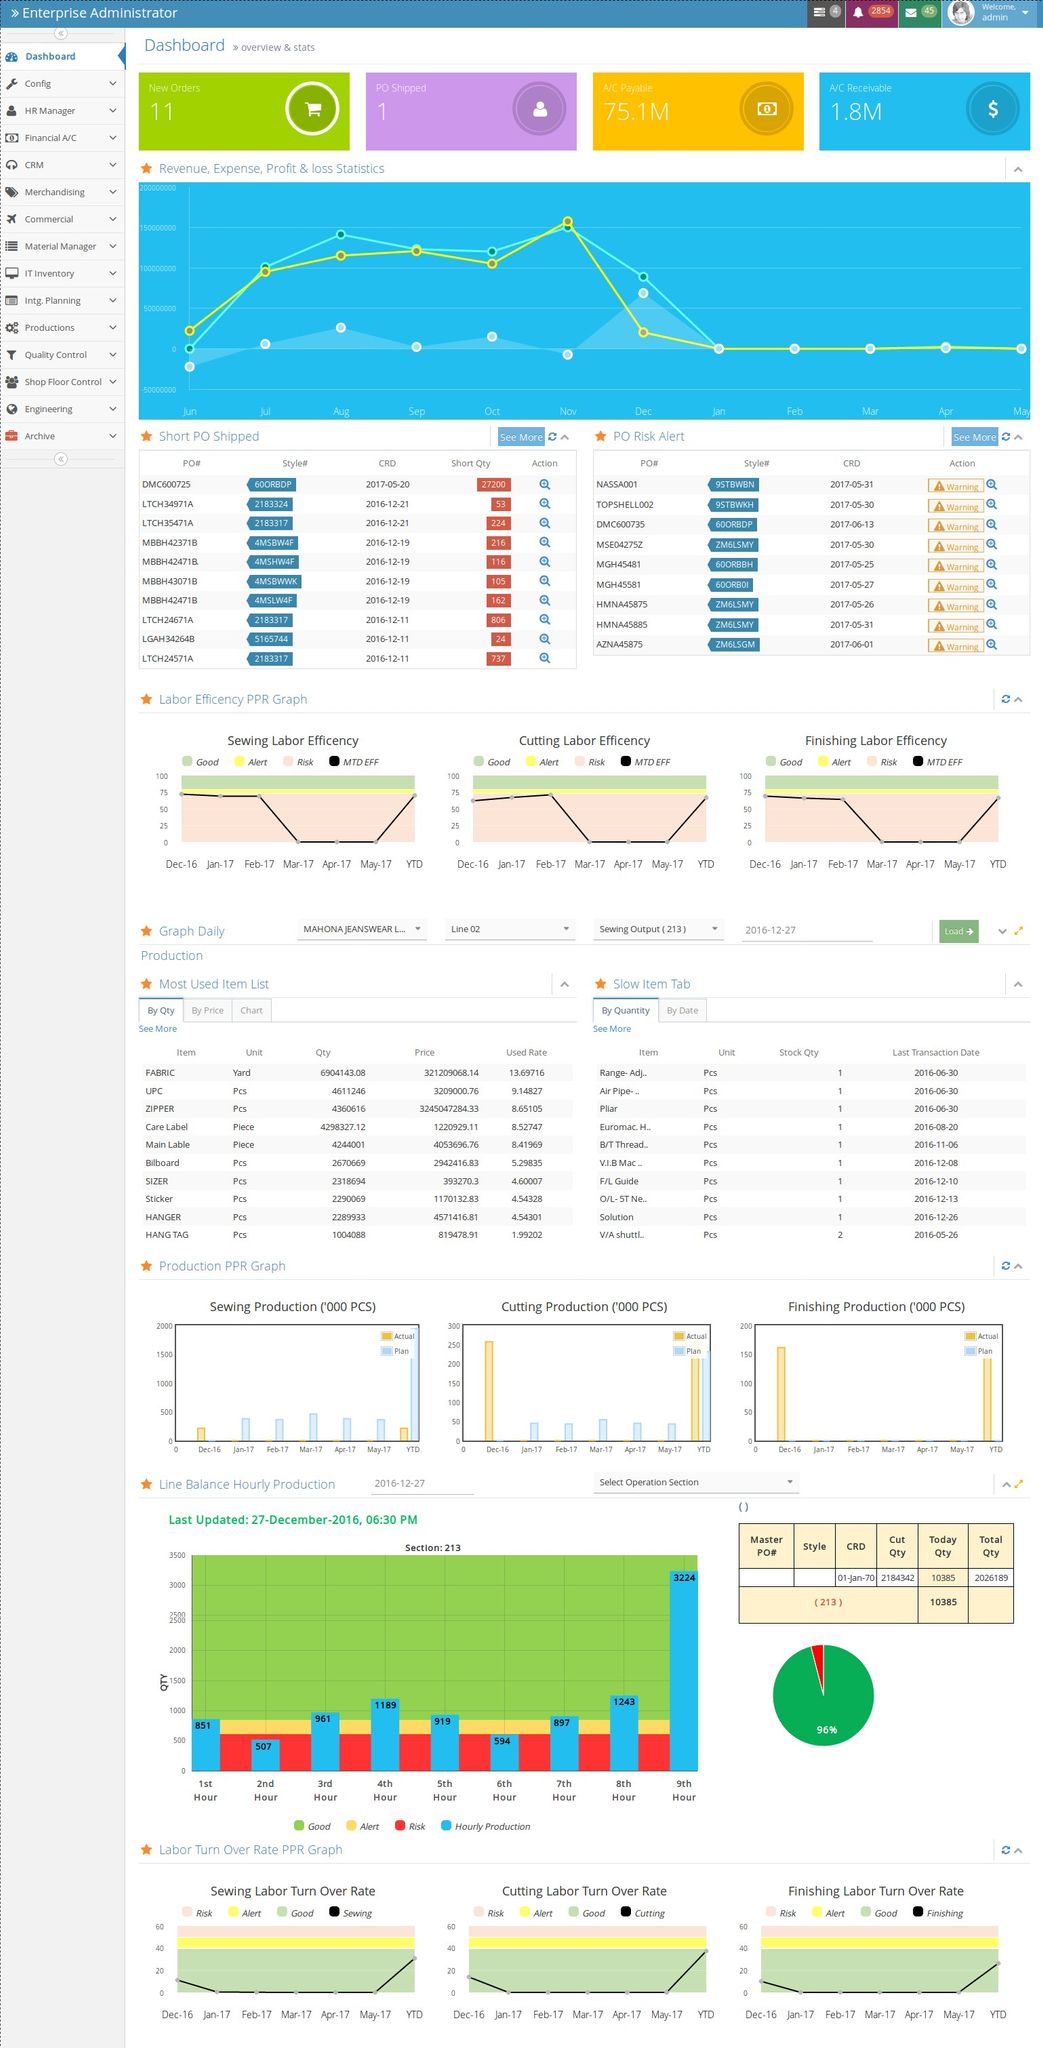Click the Line Balance date field 2016-12-27
1043x2048 pixels.
pos(422,1483)
